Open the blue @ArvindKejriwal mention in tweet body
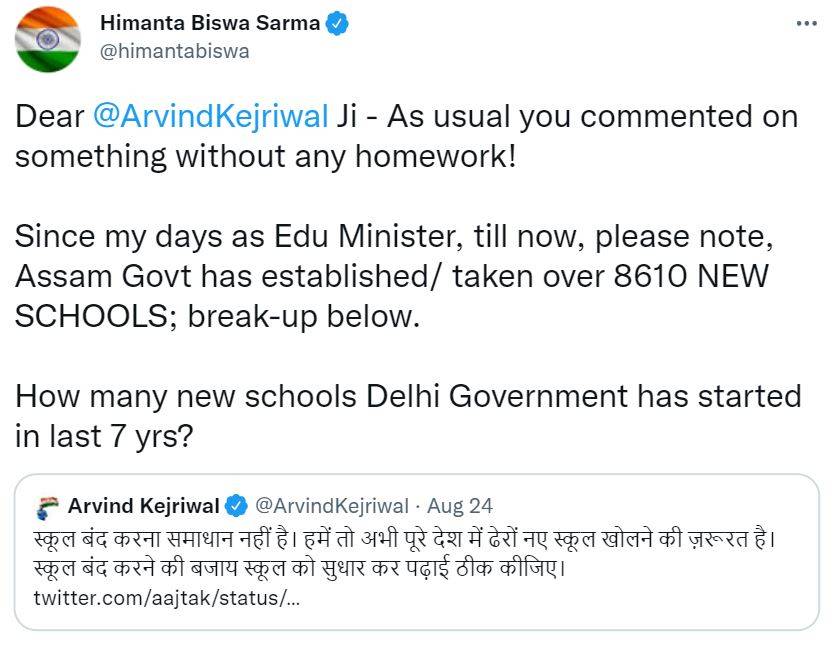 pyautogui.click(x=210, y=116)
